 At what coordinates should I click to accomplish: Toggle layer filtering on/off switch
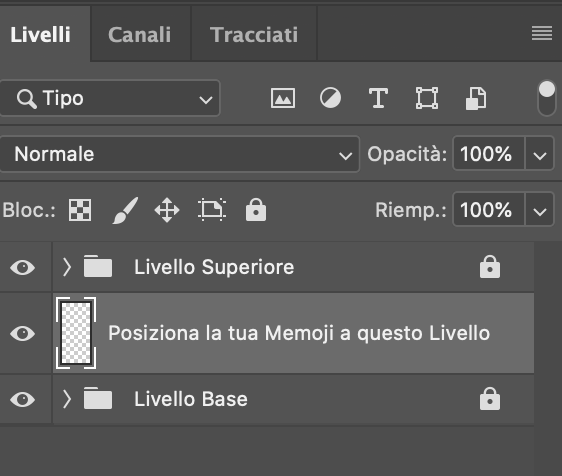(x=547, y=98)
